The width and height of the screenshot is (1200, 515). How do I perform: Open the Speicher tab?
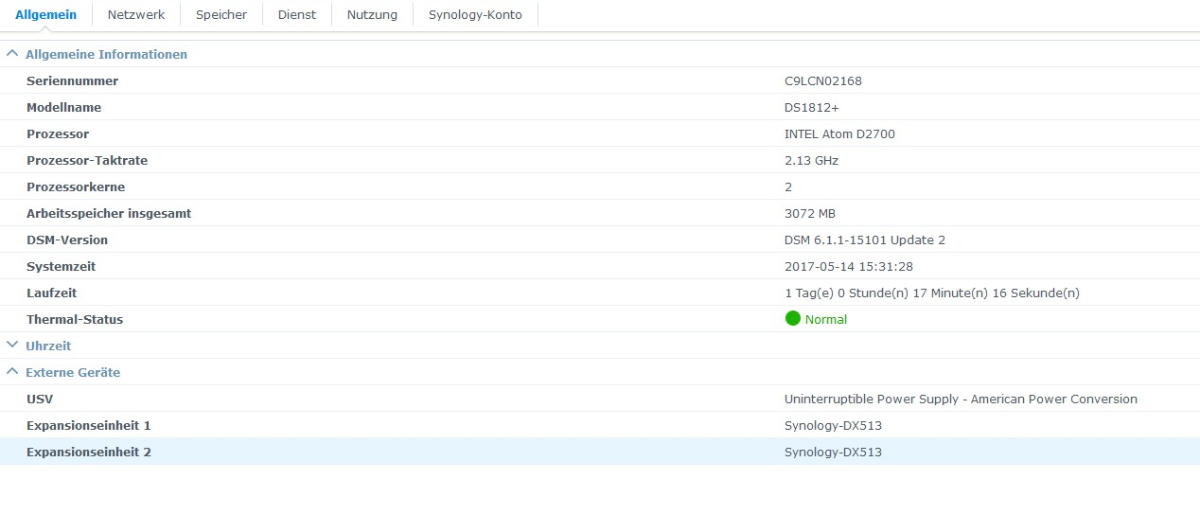click(221, 15)
